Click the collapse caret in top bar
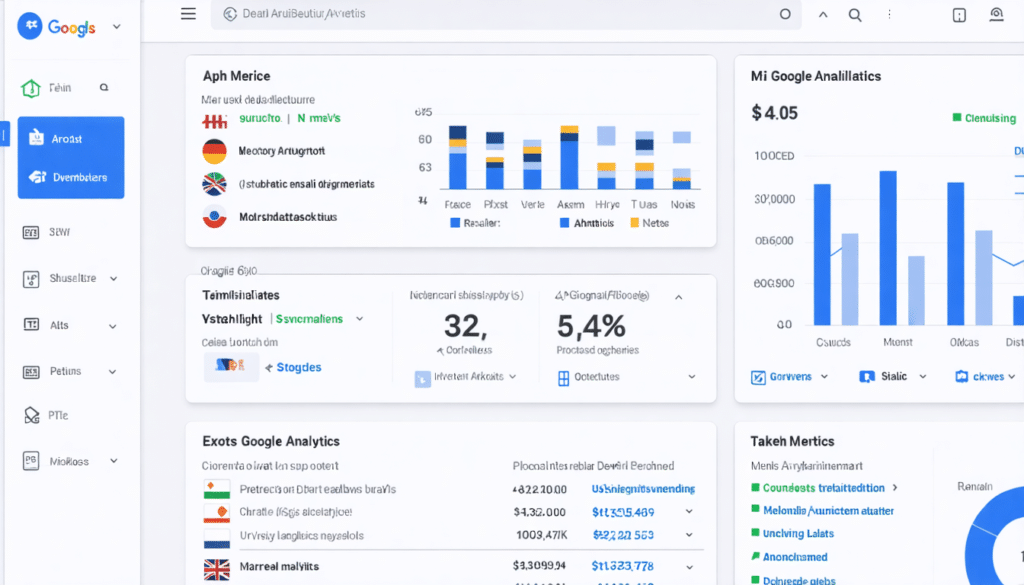This screenshot has height=585, width=1024. point(823,14)
